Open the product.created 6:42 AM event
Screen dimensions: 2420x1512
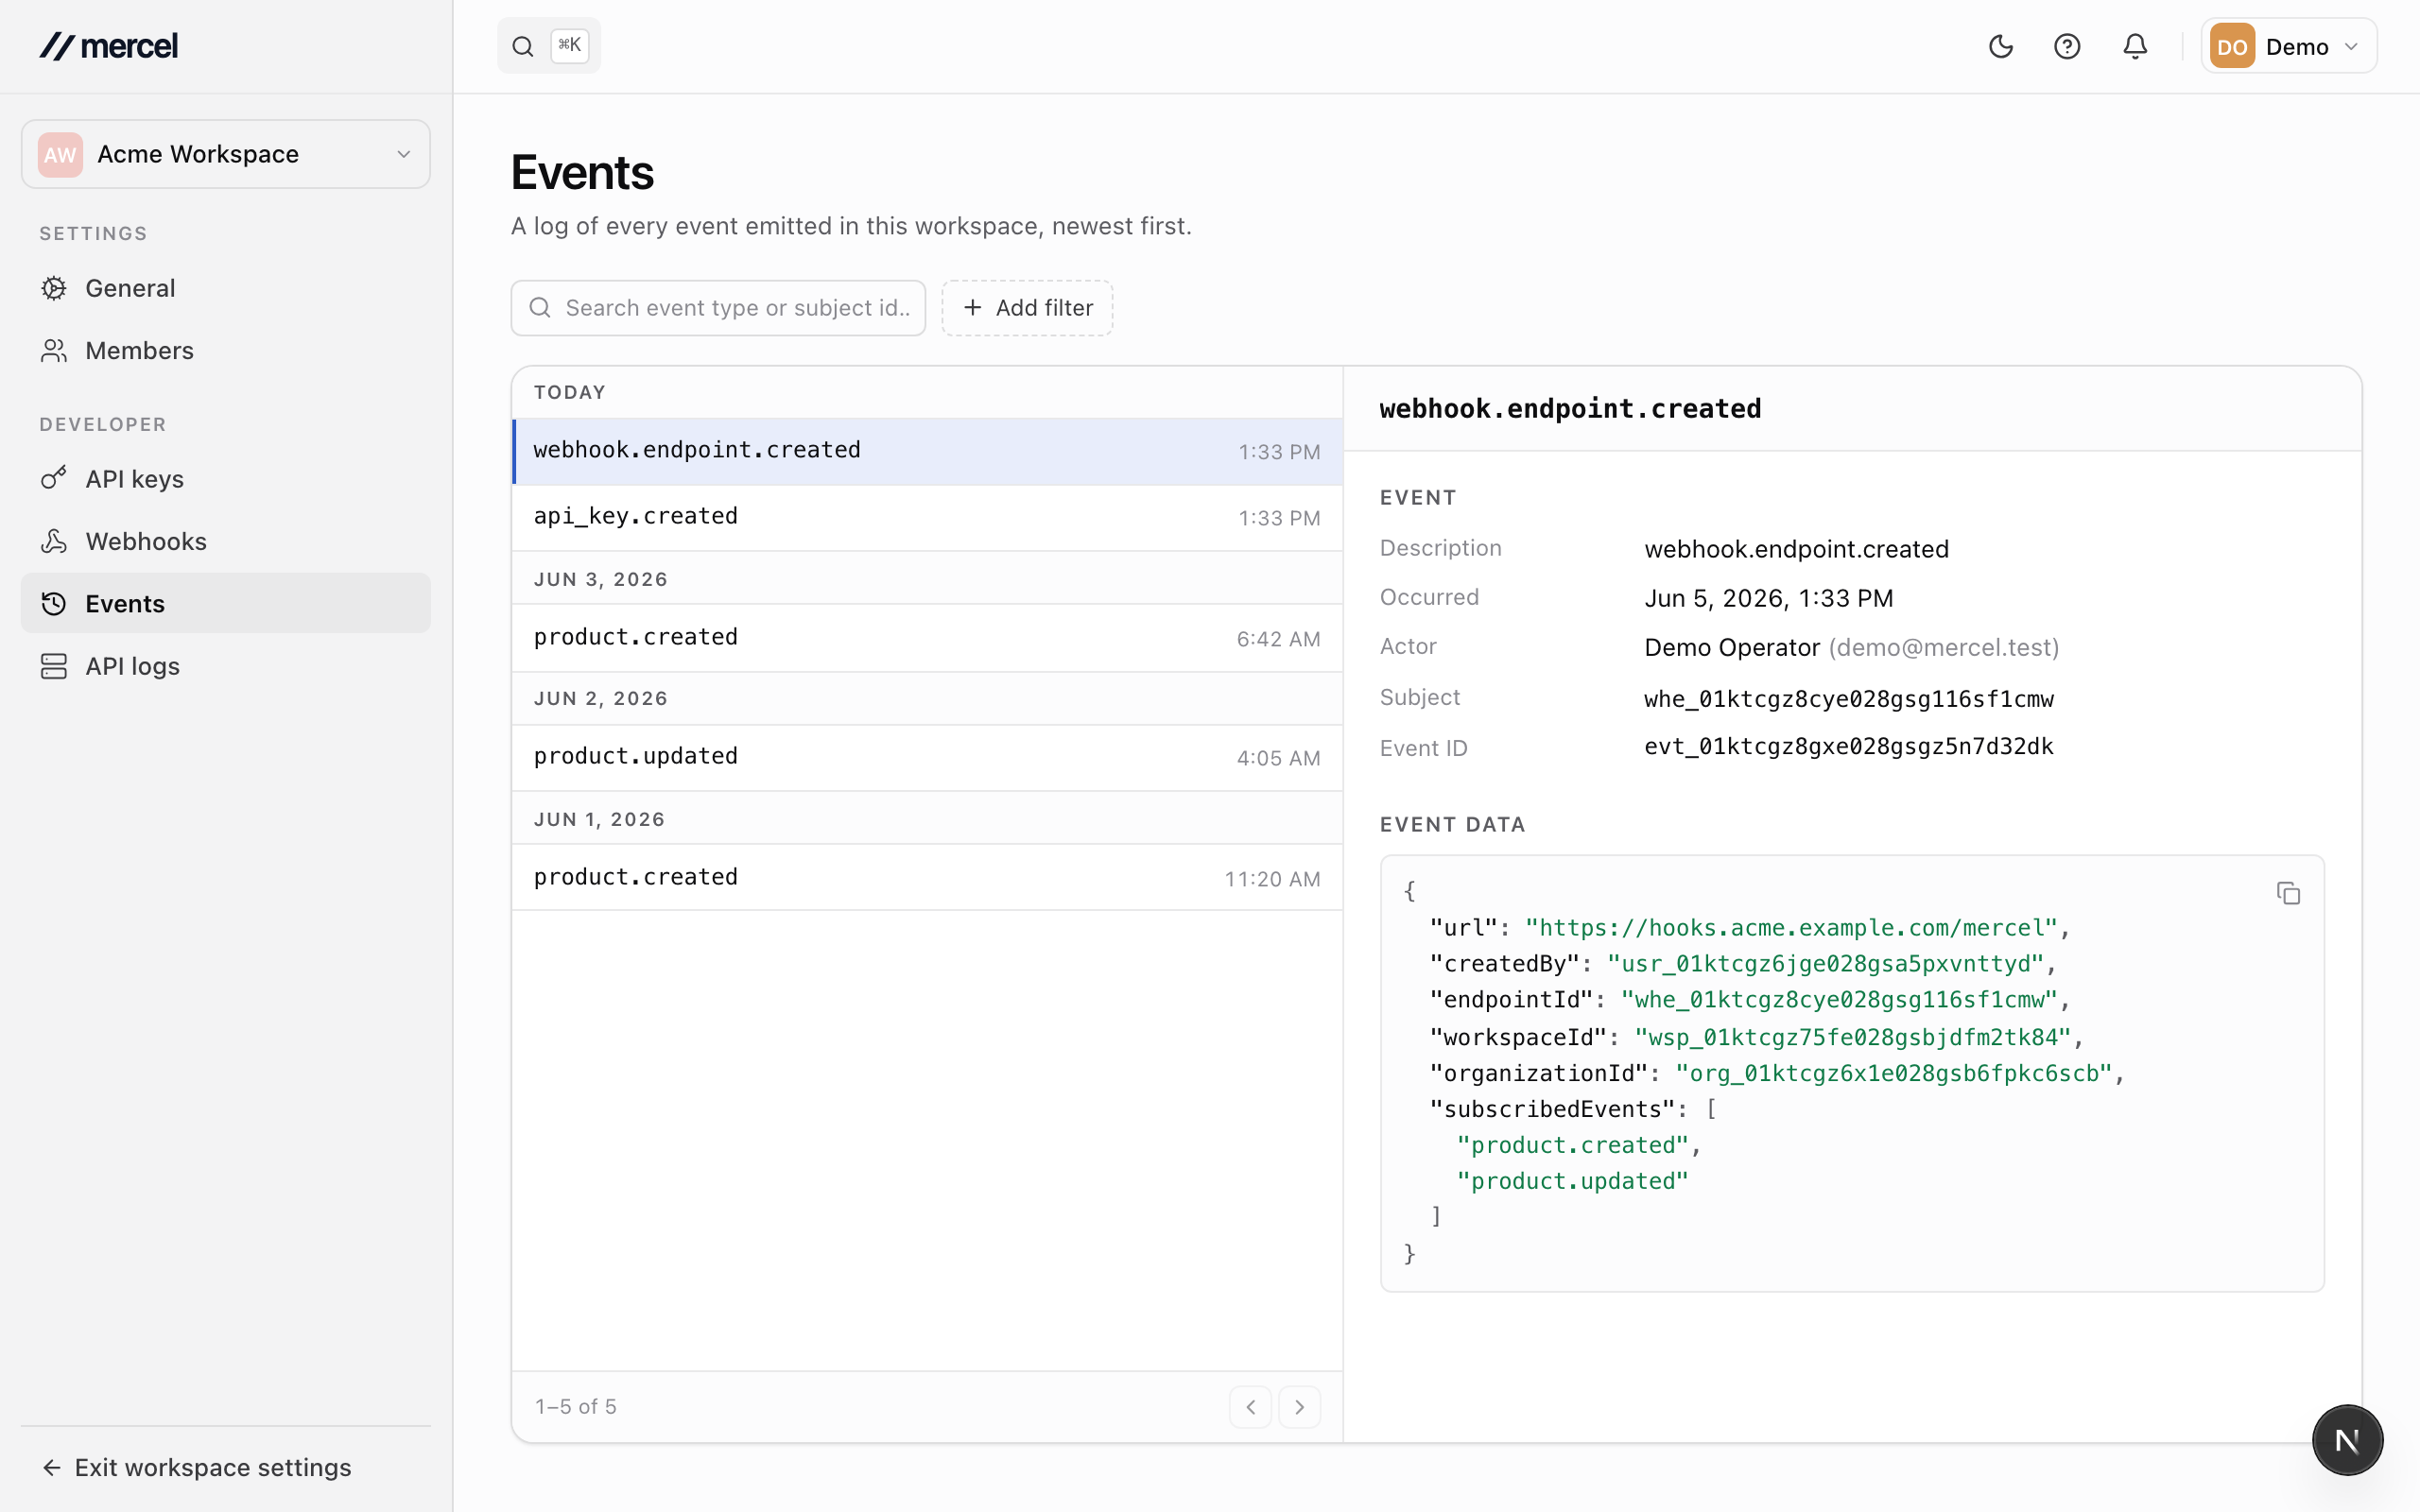pyautogui.click(x=927, y=638)
